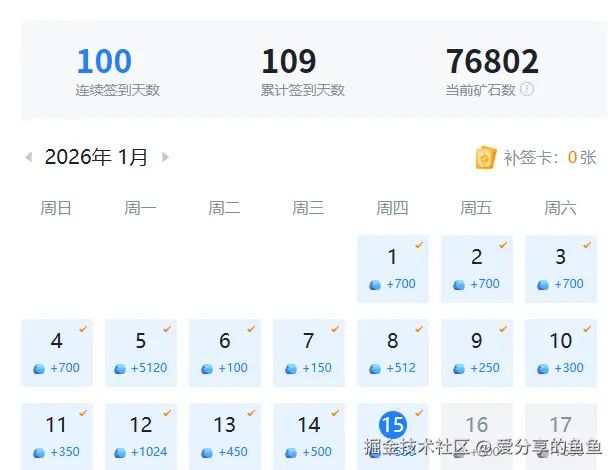Click the ore icon on day 13

(x=207, y=453)
